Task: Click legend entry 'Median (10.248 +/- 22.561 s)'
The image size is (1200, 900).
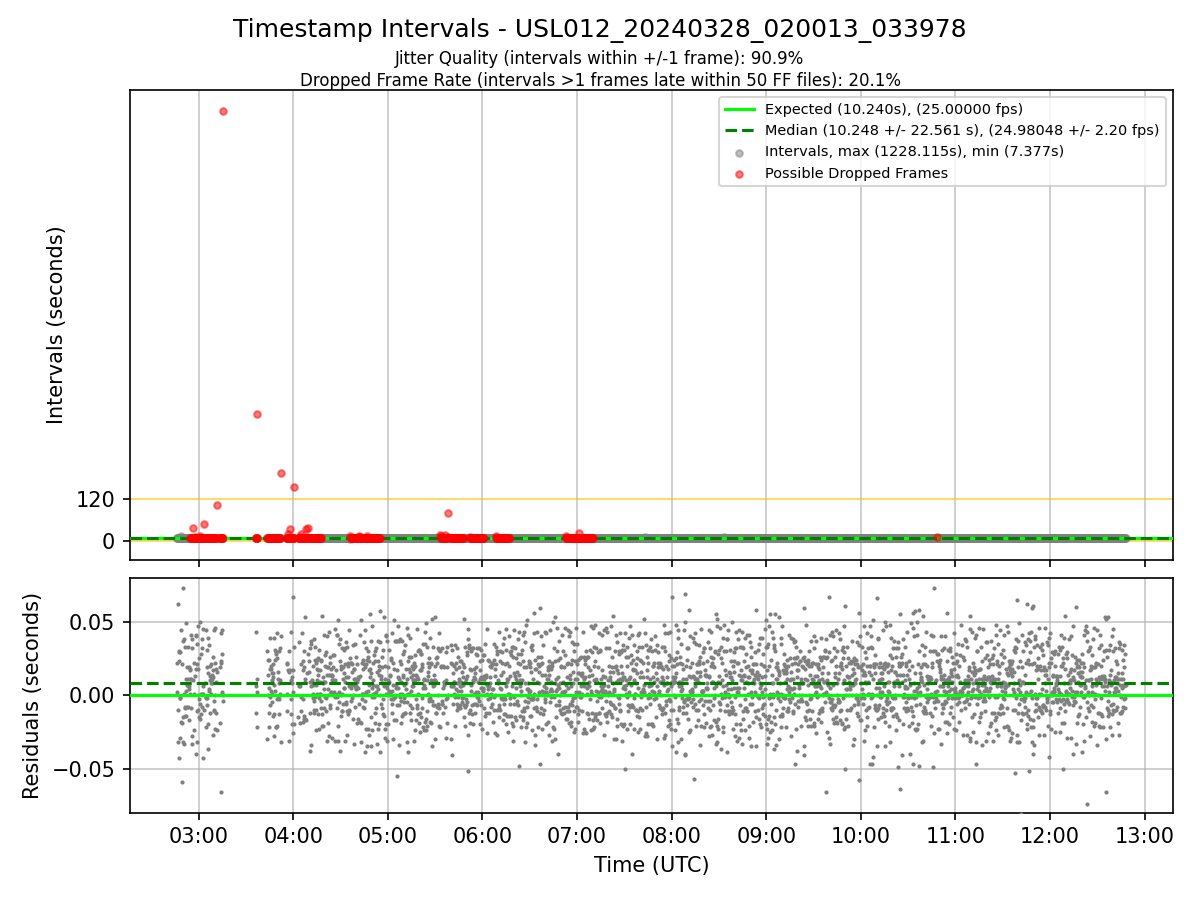Action: click(x=962, y=130)
